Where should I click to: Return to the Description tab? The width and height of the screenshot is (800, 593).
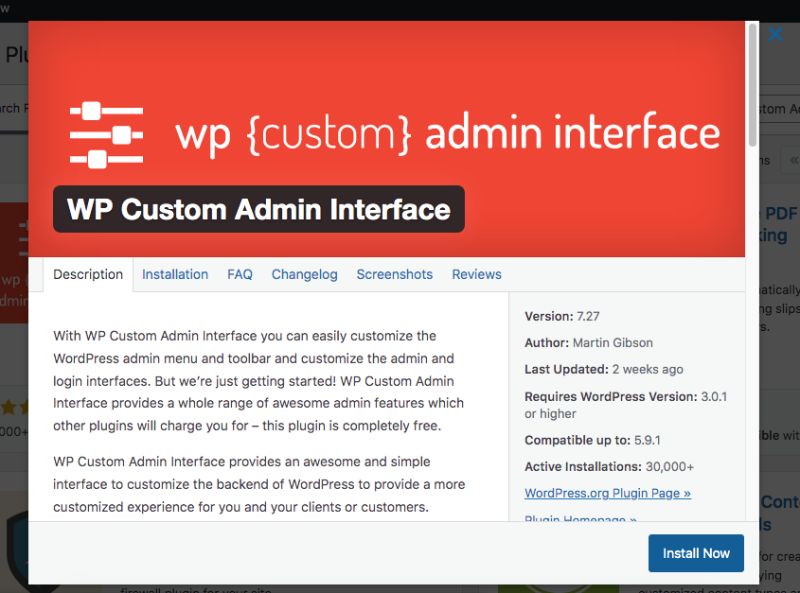(87, 274)
